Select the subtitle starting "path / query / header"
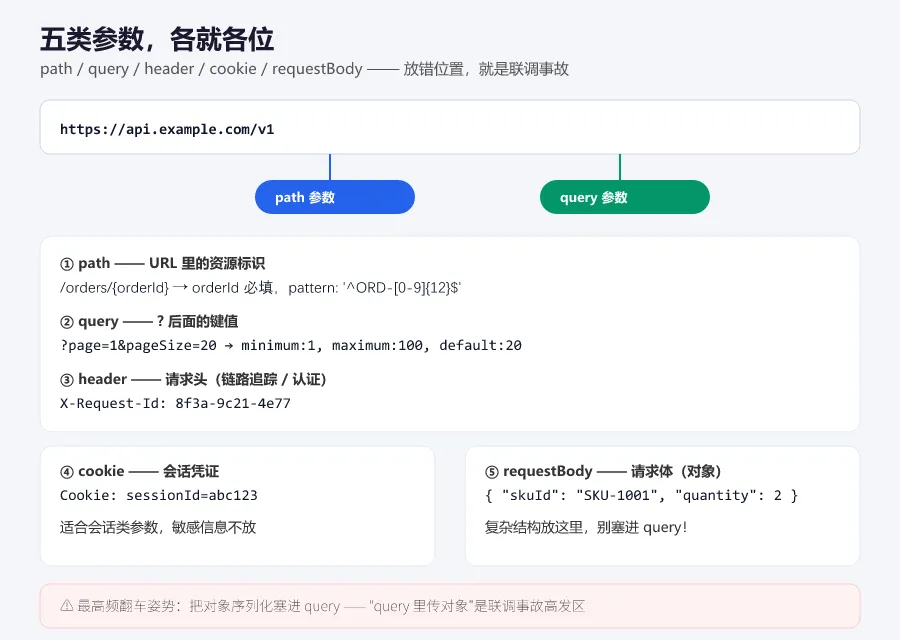This screenshot has width=900, height=640. [304, 69]
